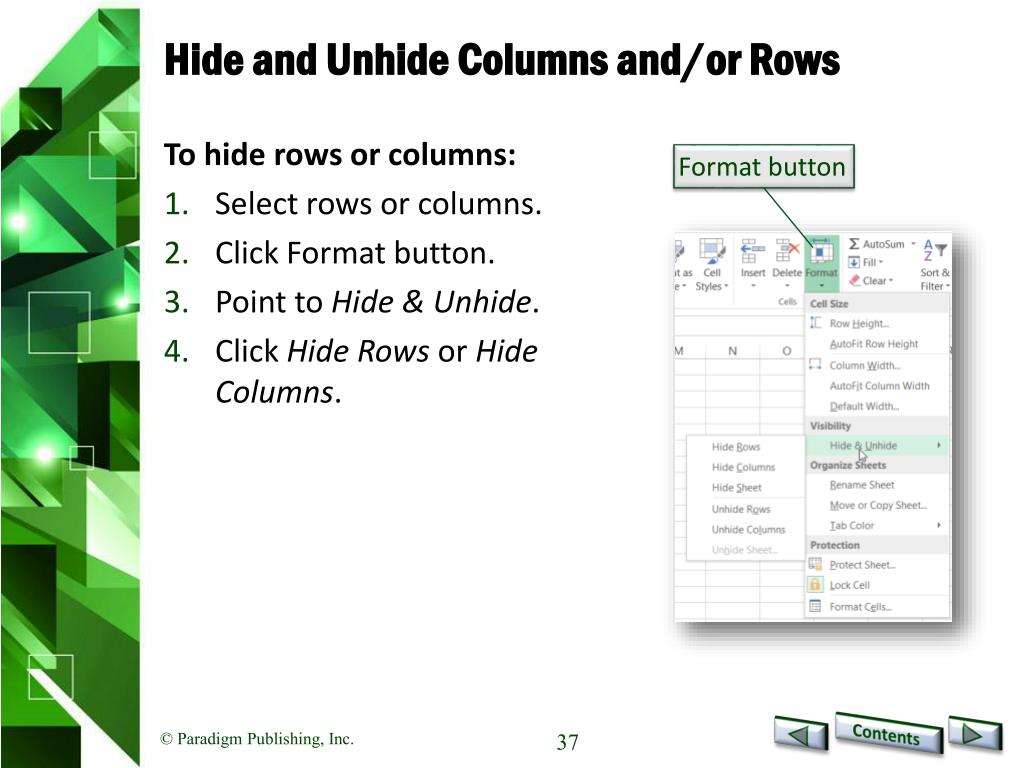Select column N header
This screenshot has height=768, width=1024.
click(x=733, y=351)
